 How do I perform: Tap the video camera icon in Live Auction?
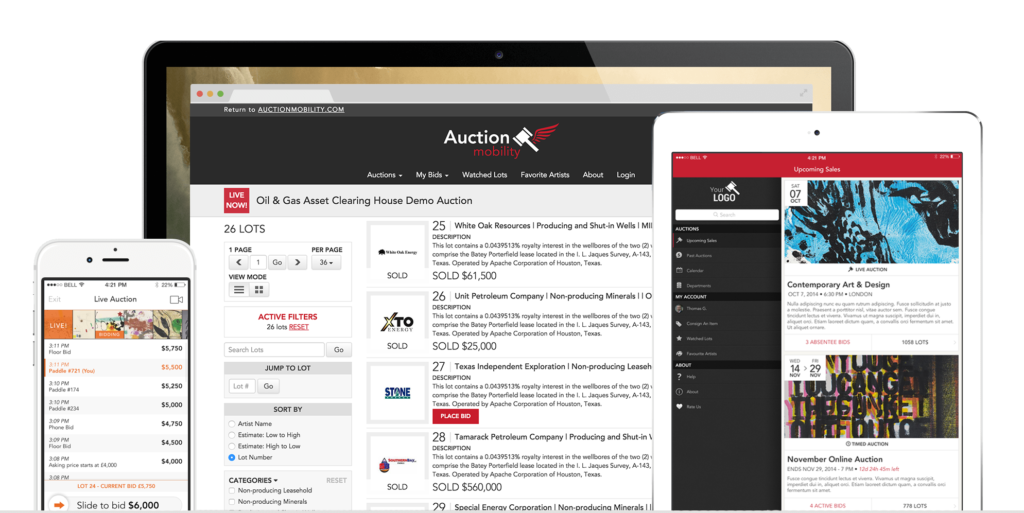point(176,299)
